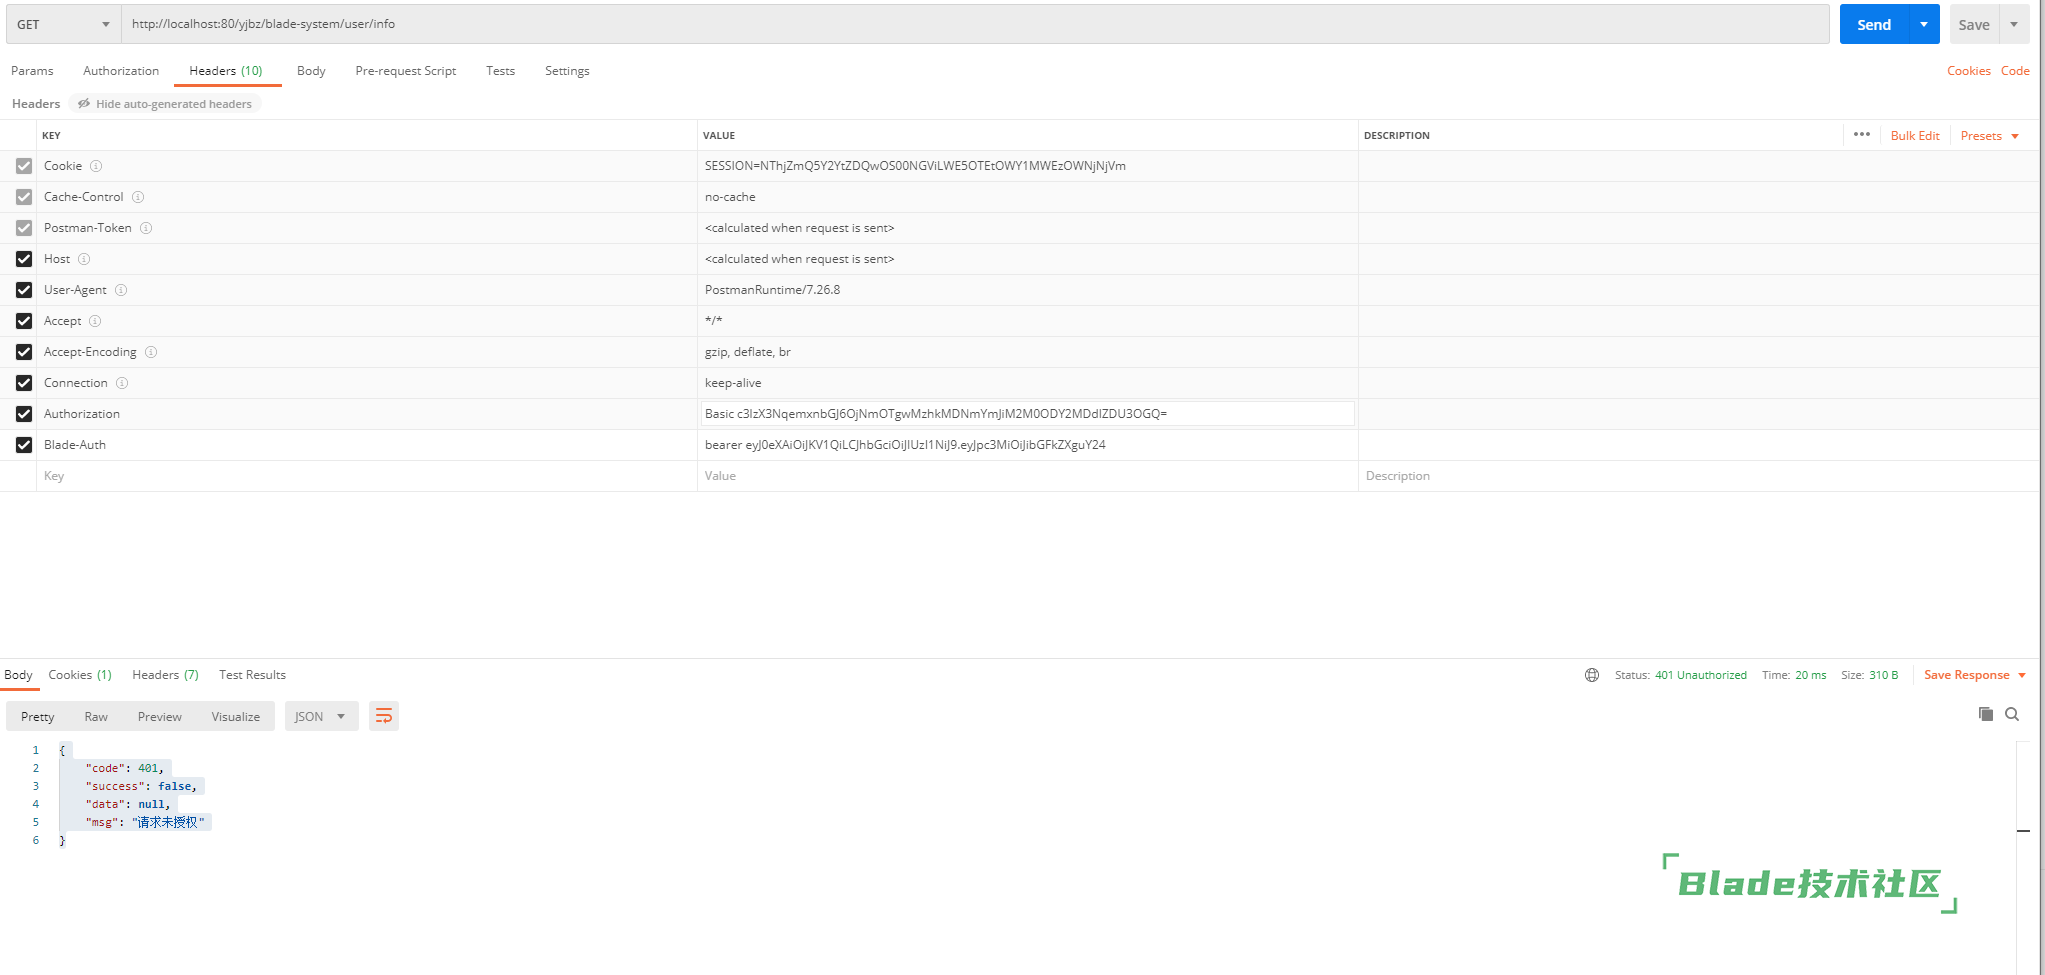
Task: Open the three-dots column options icon
Action: tap(1861, 135)
